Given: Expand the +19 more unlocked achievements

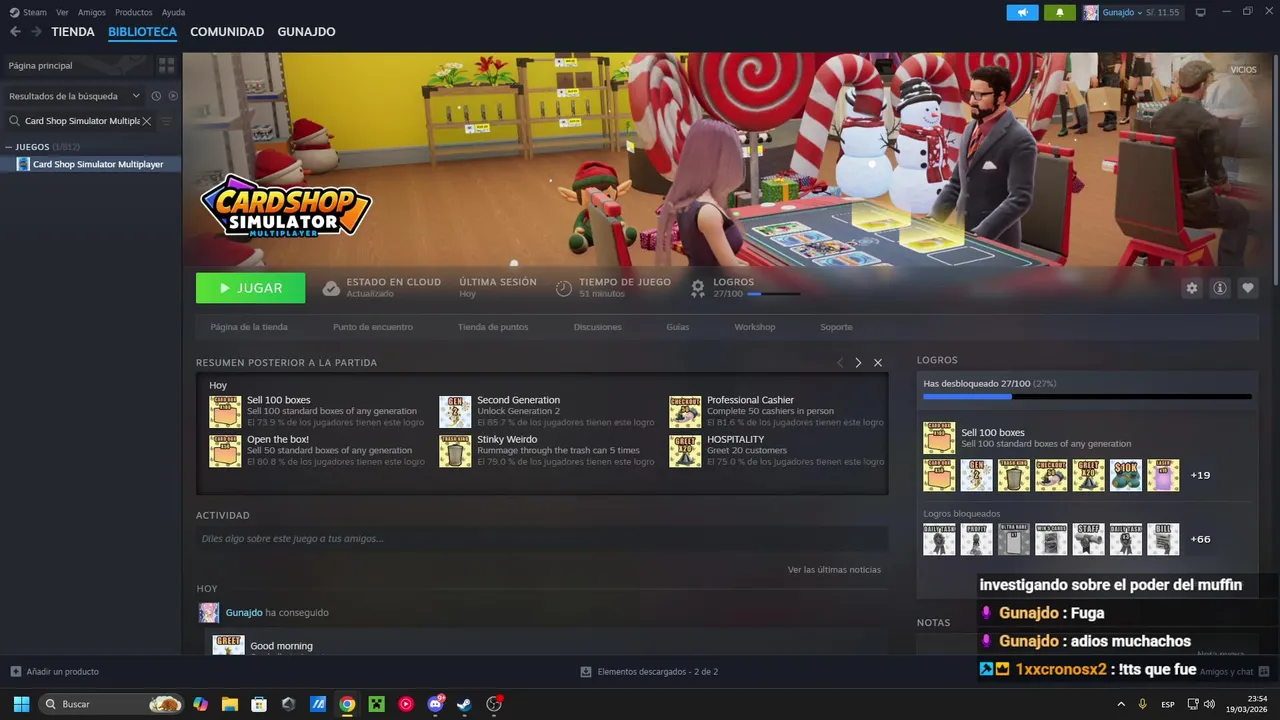Looking at the screenshot, I should [x=1200, y=475].
